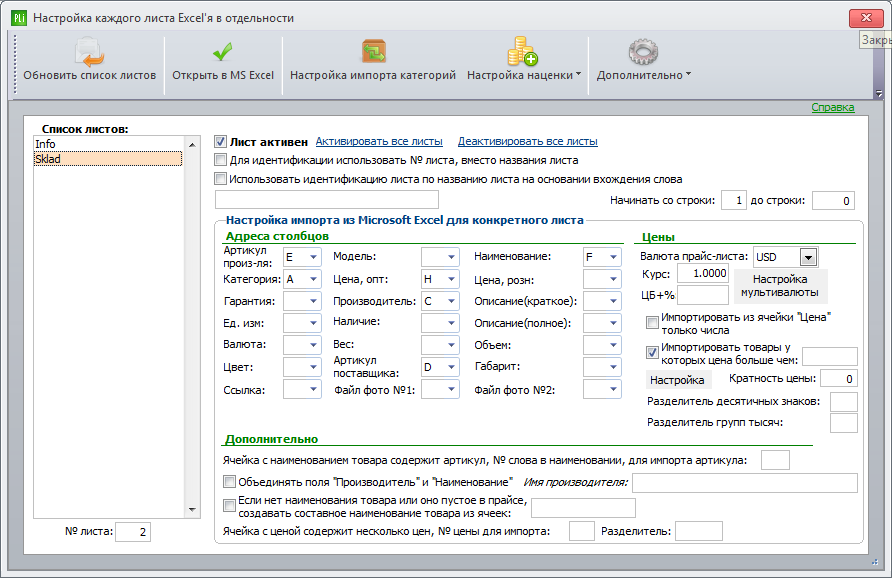This screenshot has height=578, width=892.
Task: Click the decimal separator input field
Action: coord(844,402)
